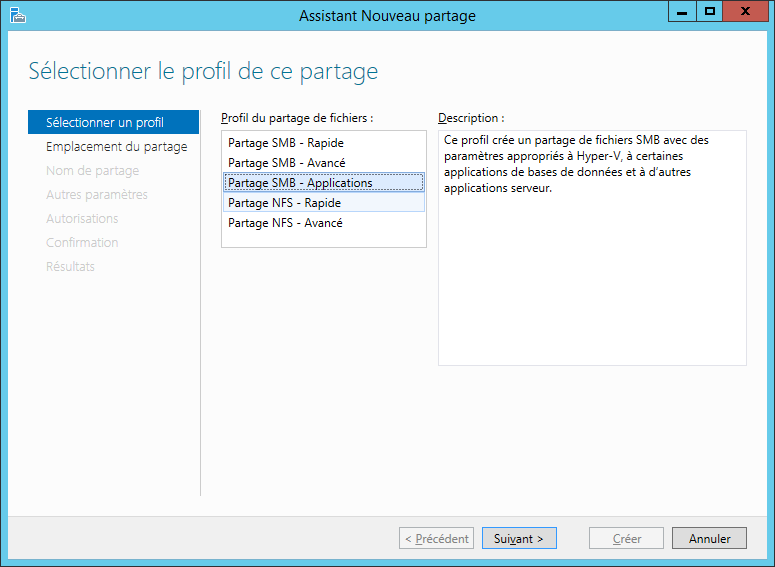
Task: Switch to the Autorisations step
Action: coord(82,219)
